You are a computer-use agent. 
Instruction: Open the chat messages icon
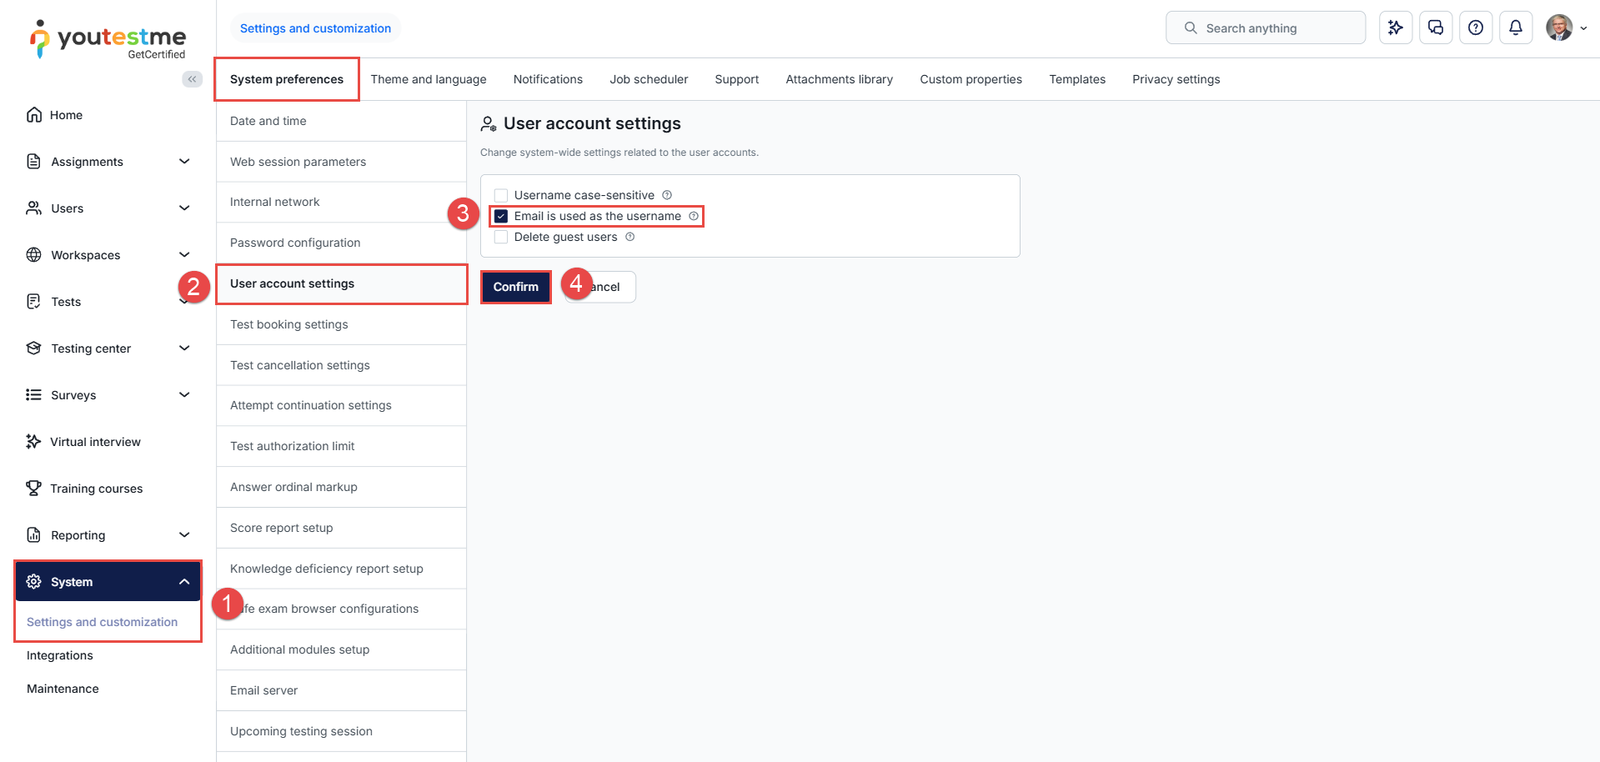(1435, 28)
